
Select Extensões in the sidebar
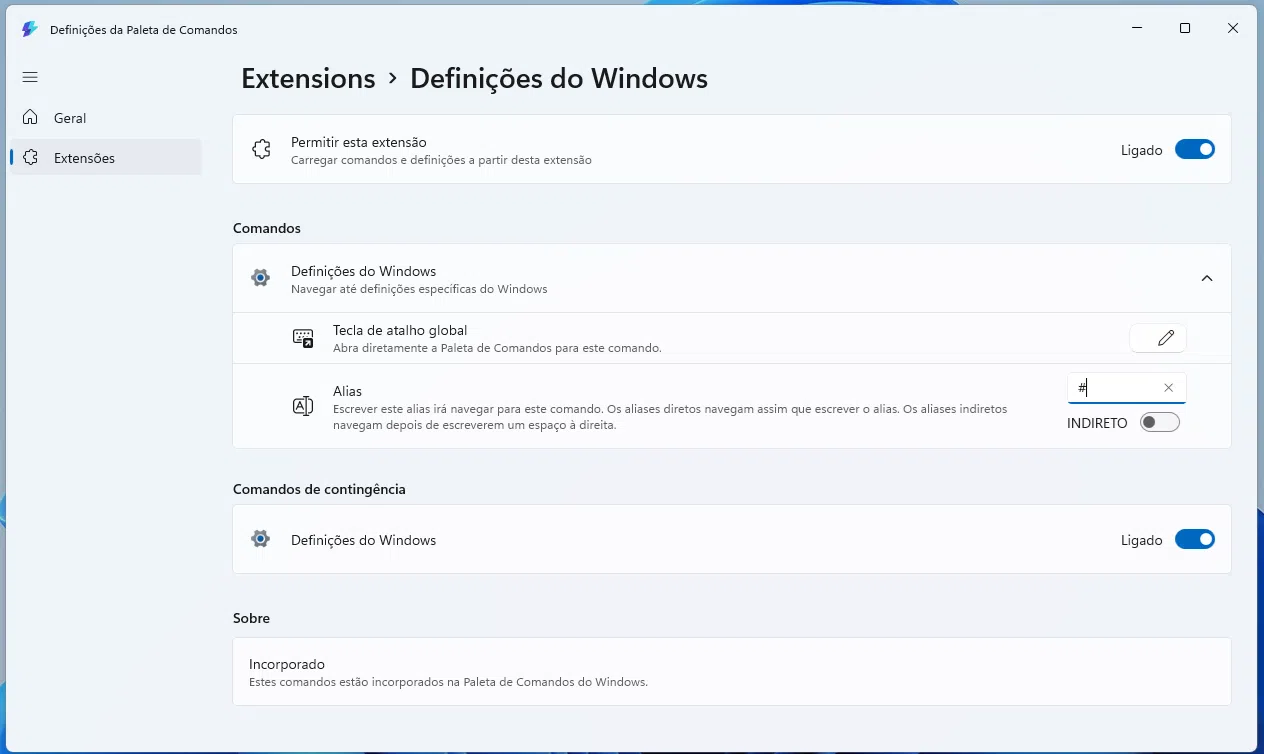(x=106, y=158)
